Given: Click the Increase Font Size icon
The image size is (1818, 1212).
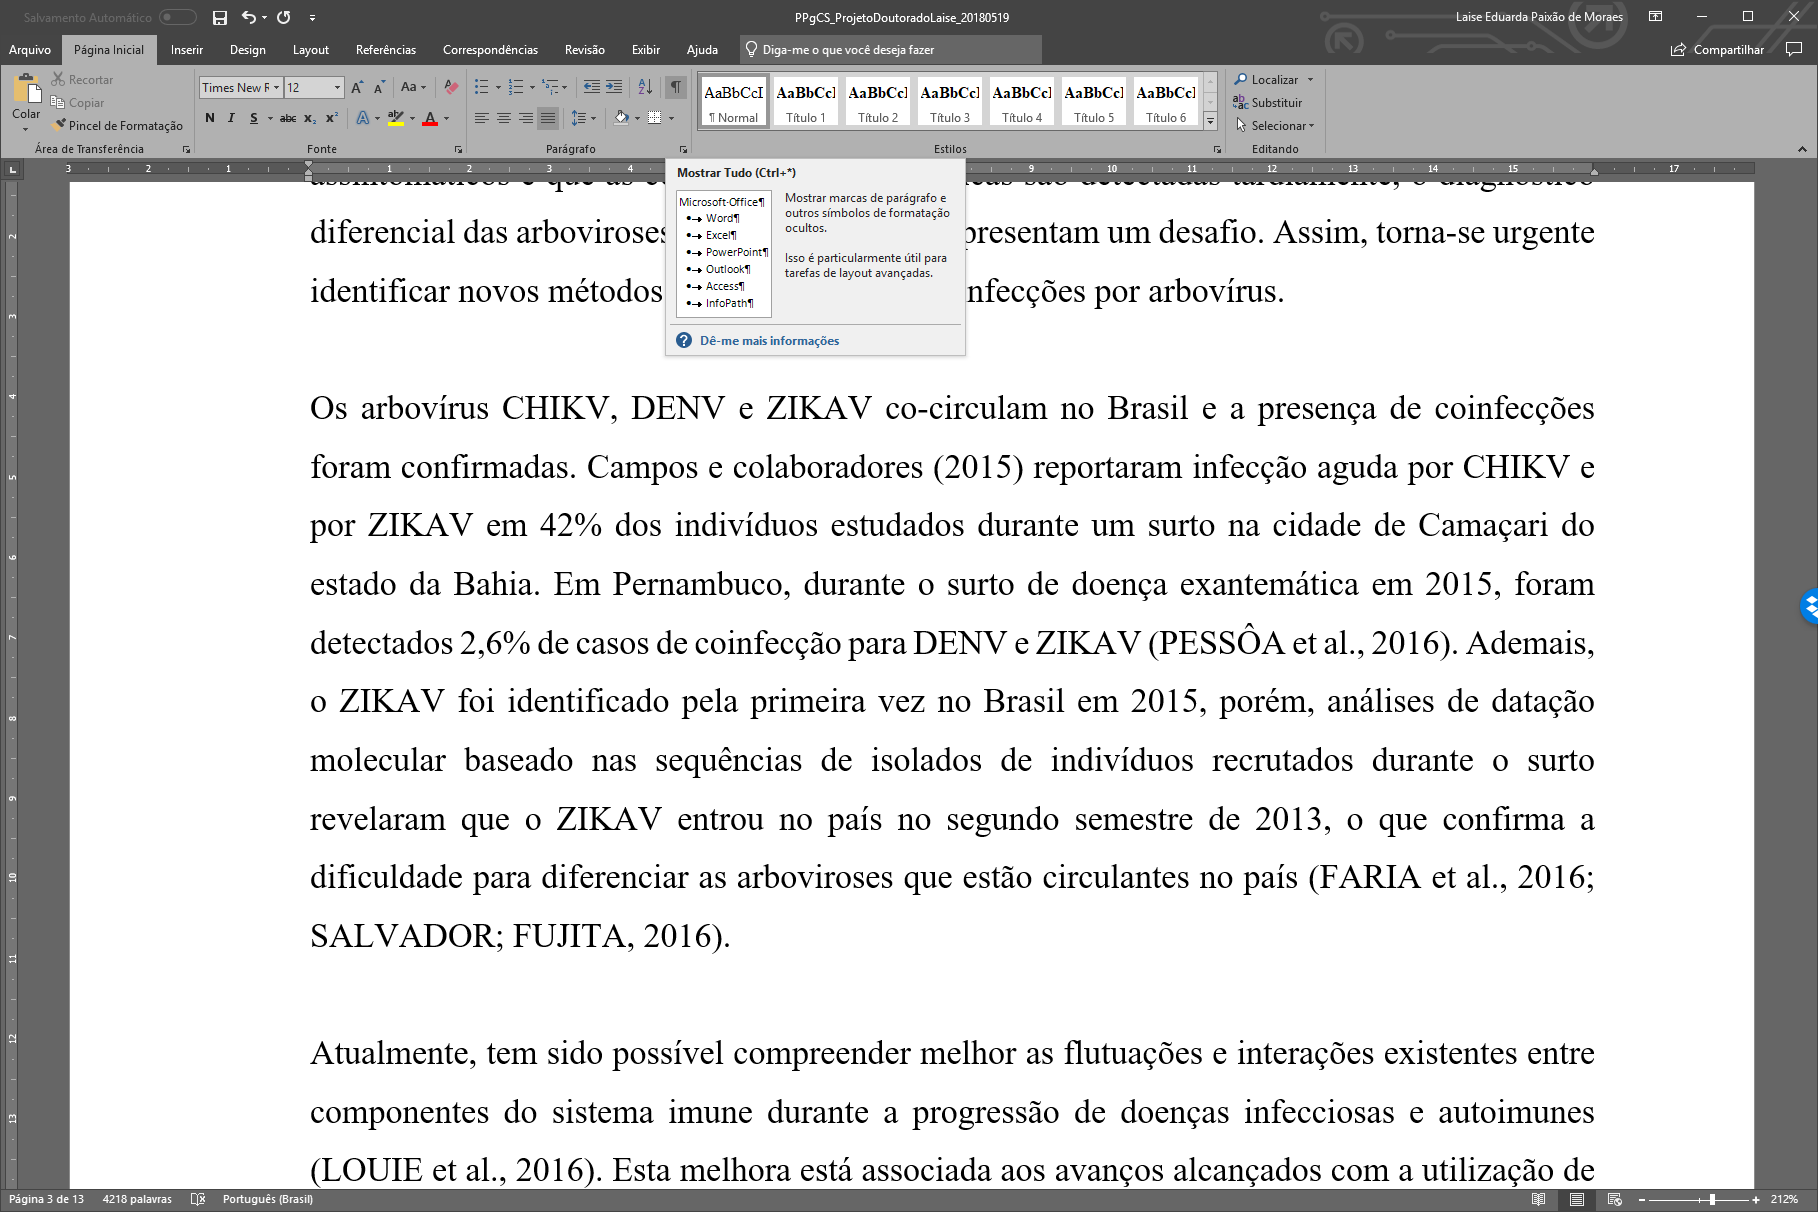Looking at the screenshot, I should 357,88.
